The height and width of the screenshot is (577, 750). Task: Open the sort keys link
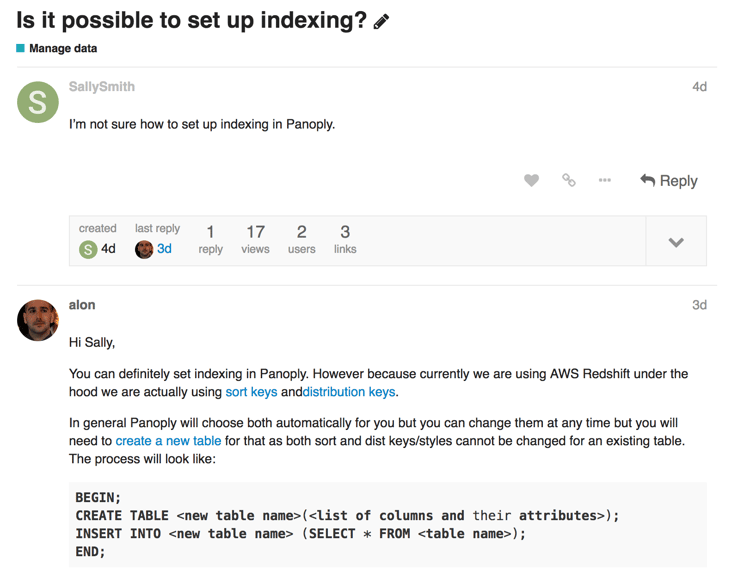pos(251,392)
